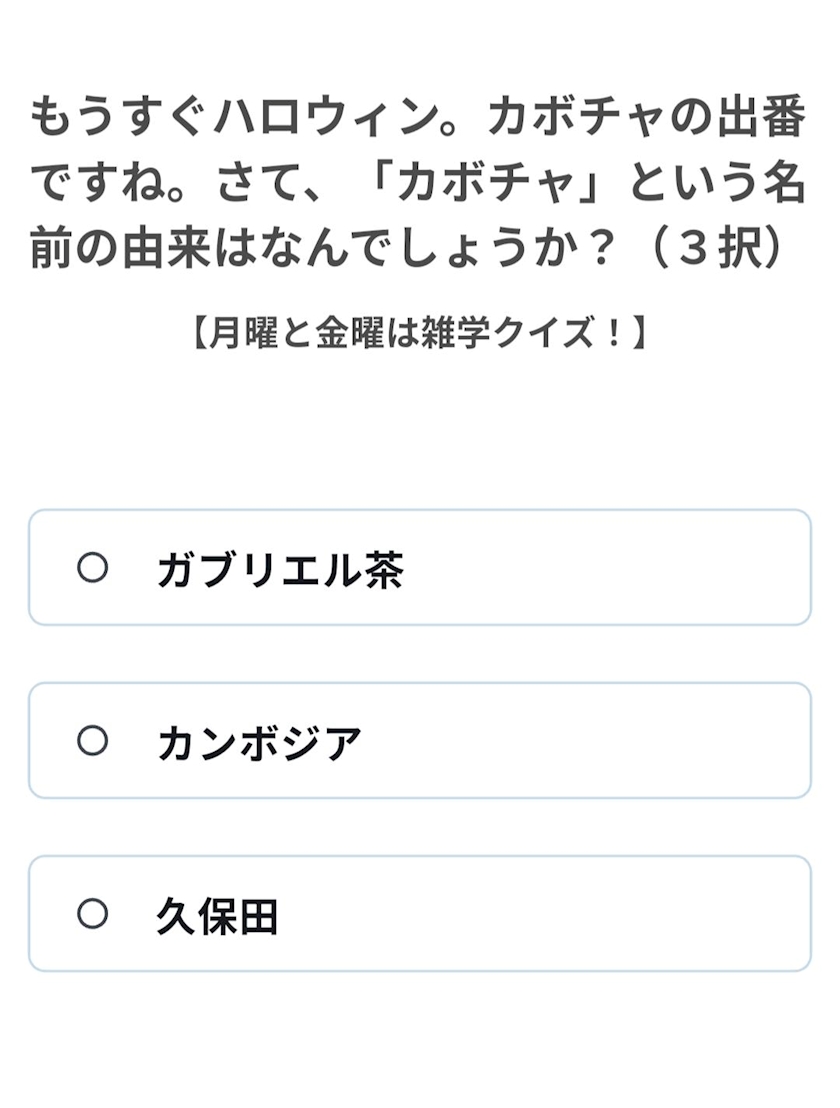
Task: Select the 久保田 radio button circle
Action: (92, 914)
